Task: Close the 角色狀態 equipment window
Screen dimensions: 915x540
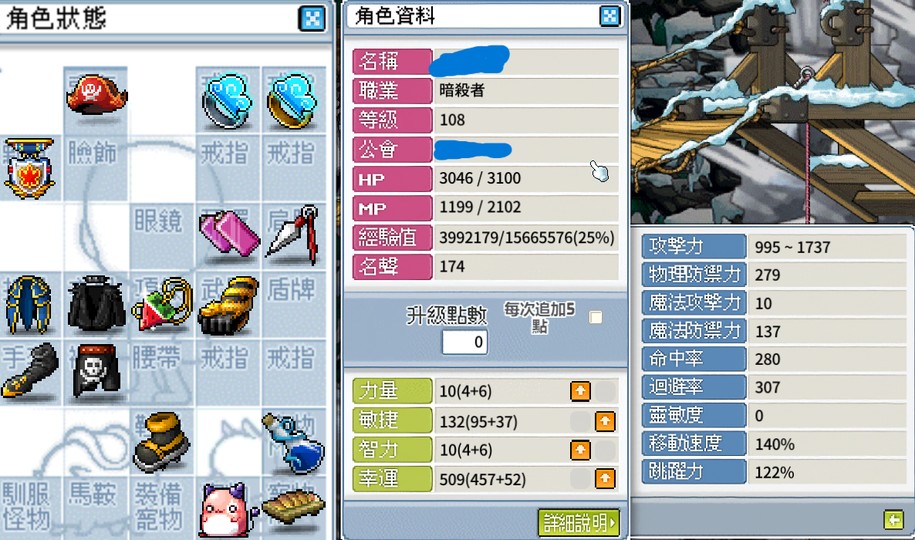Action: click(x=312, y=19)
